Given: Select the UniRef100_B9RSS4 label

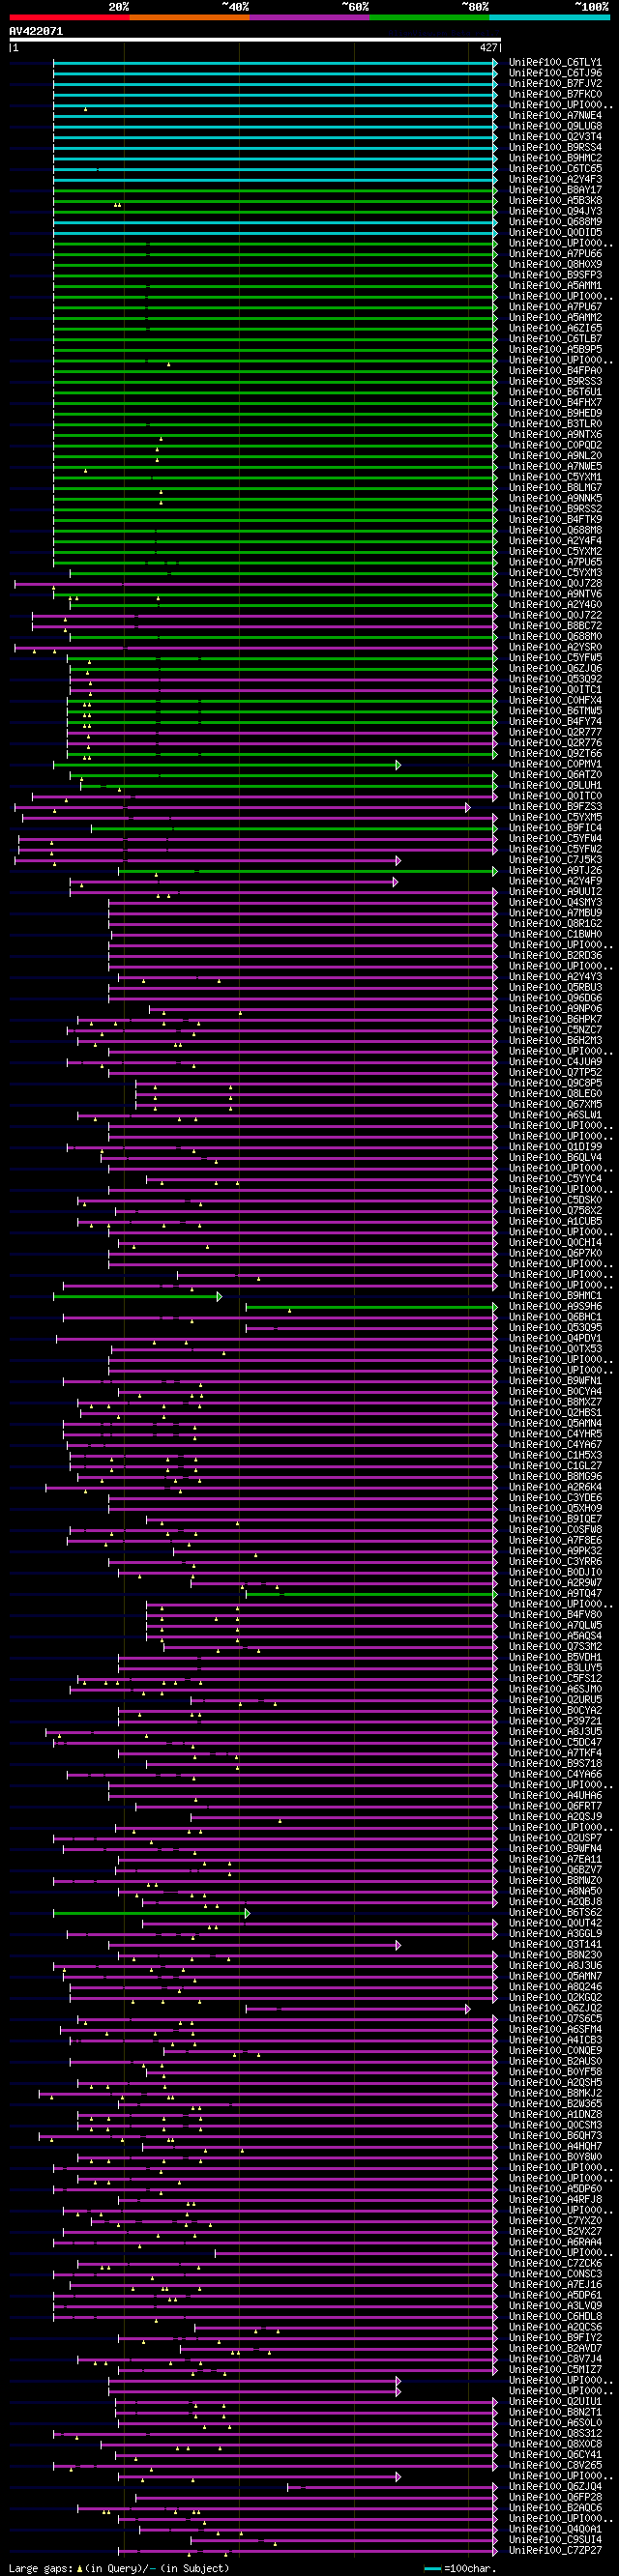Looking at the screenshot, I should tap(555, 148).
